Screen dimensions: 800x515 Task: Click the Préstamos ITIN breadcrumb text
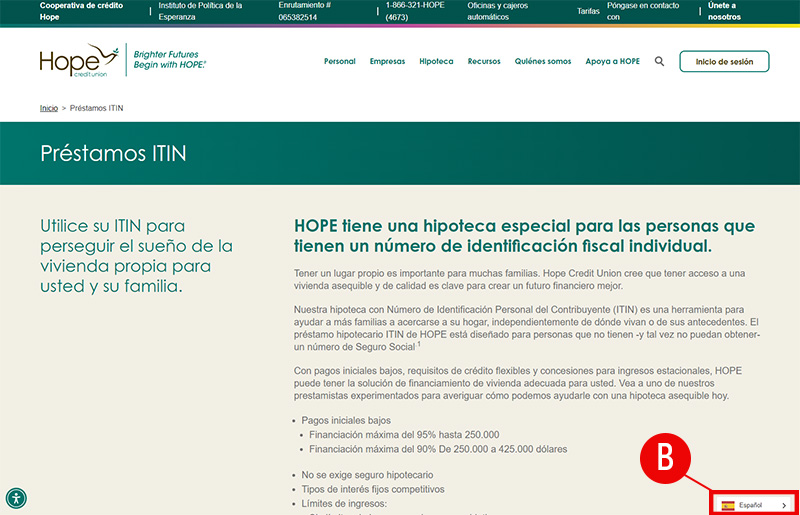click(96, 108)
